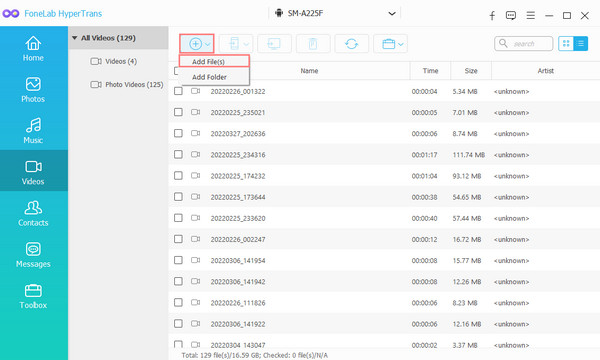Select file name 20220306_141942
The height and width of the screenshot is (360, 600).
[238, 282]
